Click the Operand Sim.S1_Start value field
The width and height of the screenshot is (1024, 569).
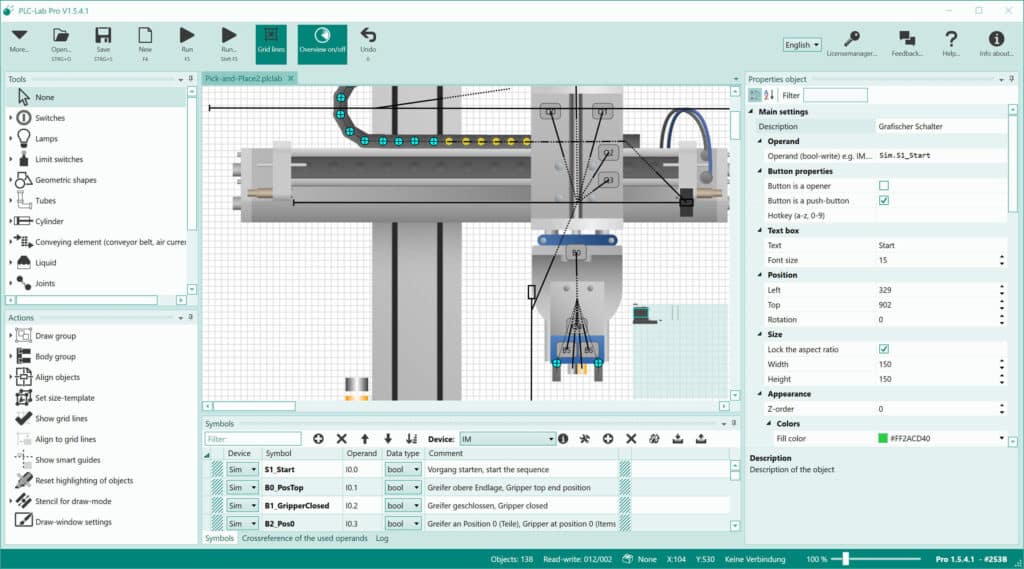point(941,156)
